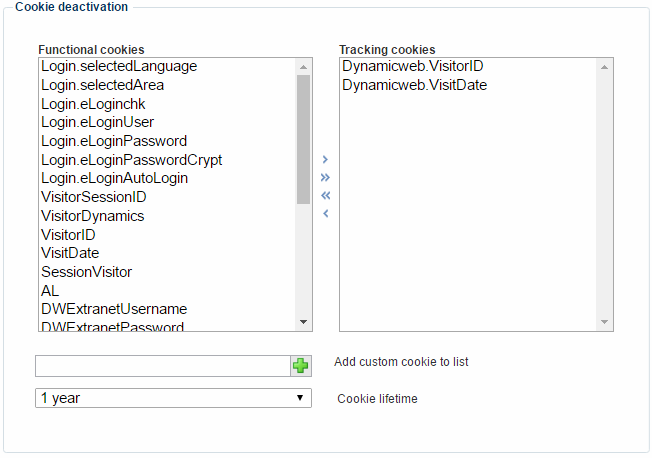Pick DWExtranetUsername in the list

tap(113, 309)
